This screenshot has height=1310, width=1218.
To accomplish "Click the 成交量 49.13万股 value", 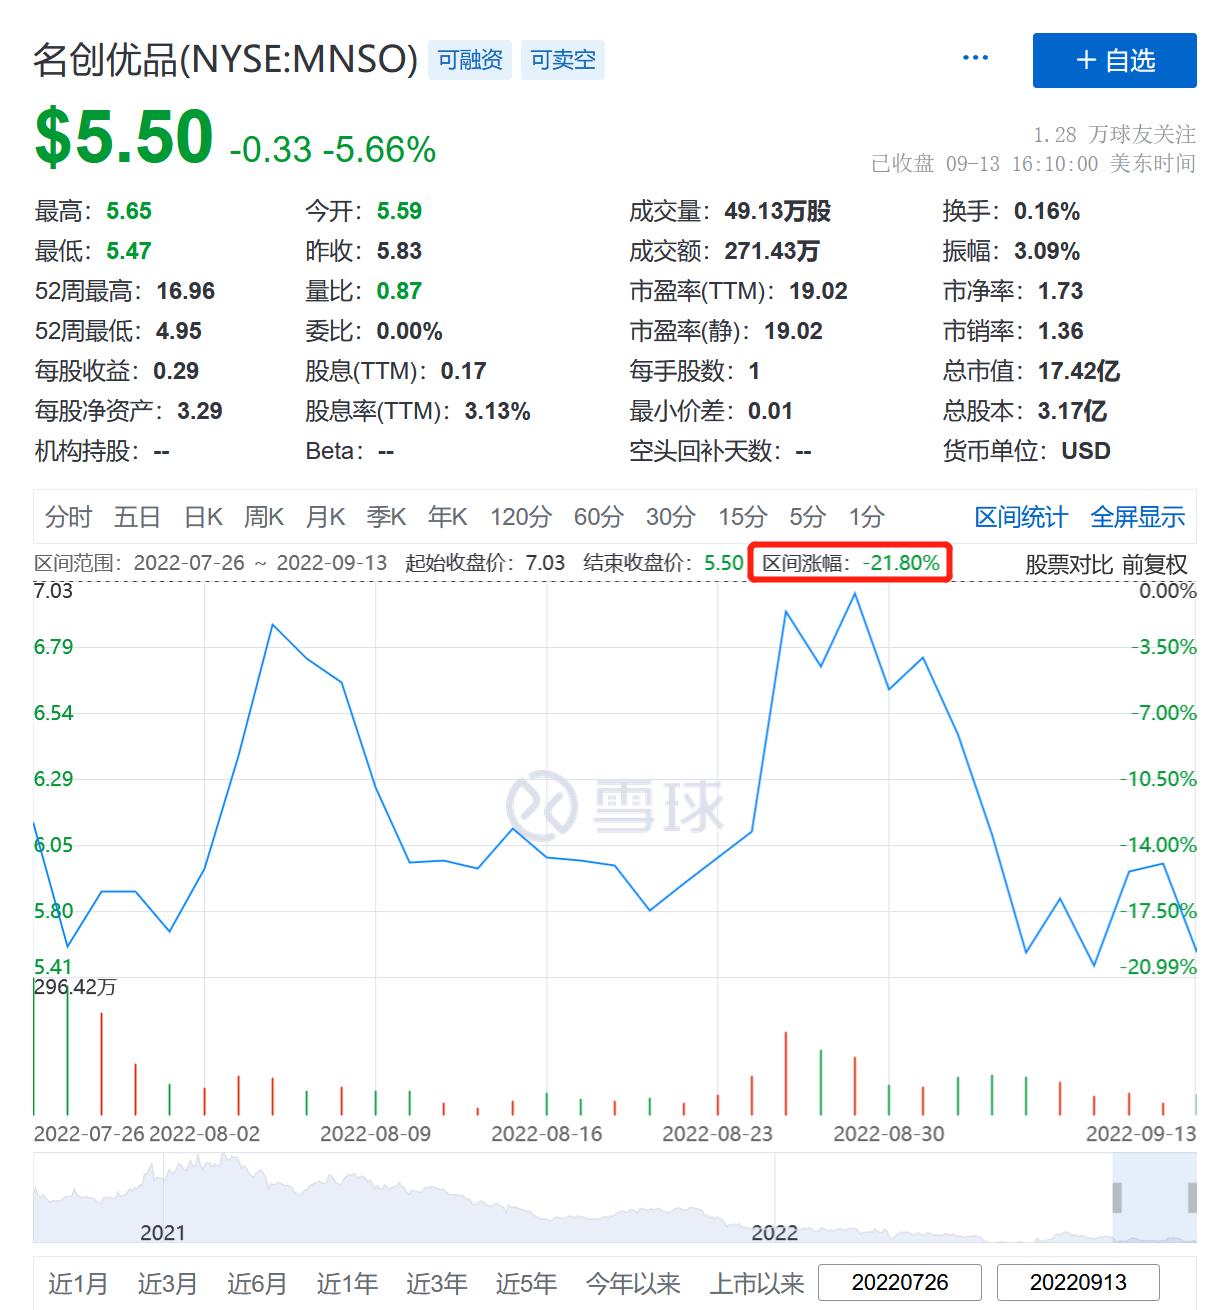I will coord(777,211).
